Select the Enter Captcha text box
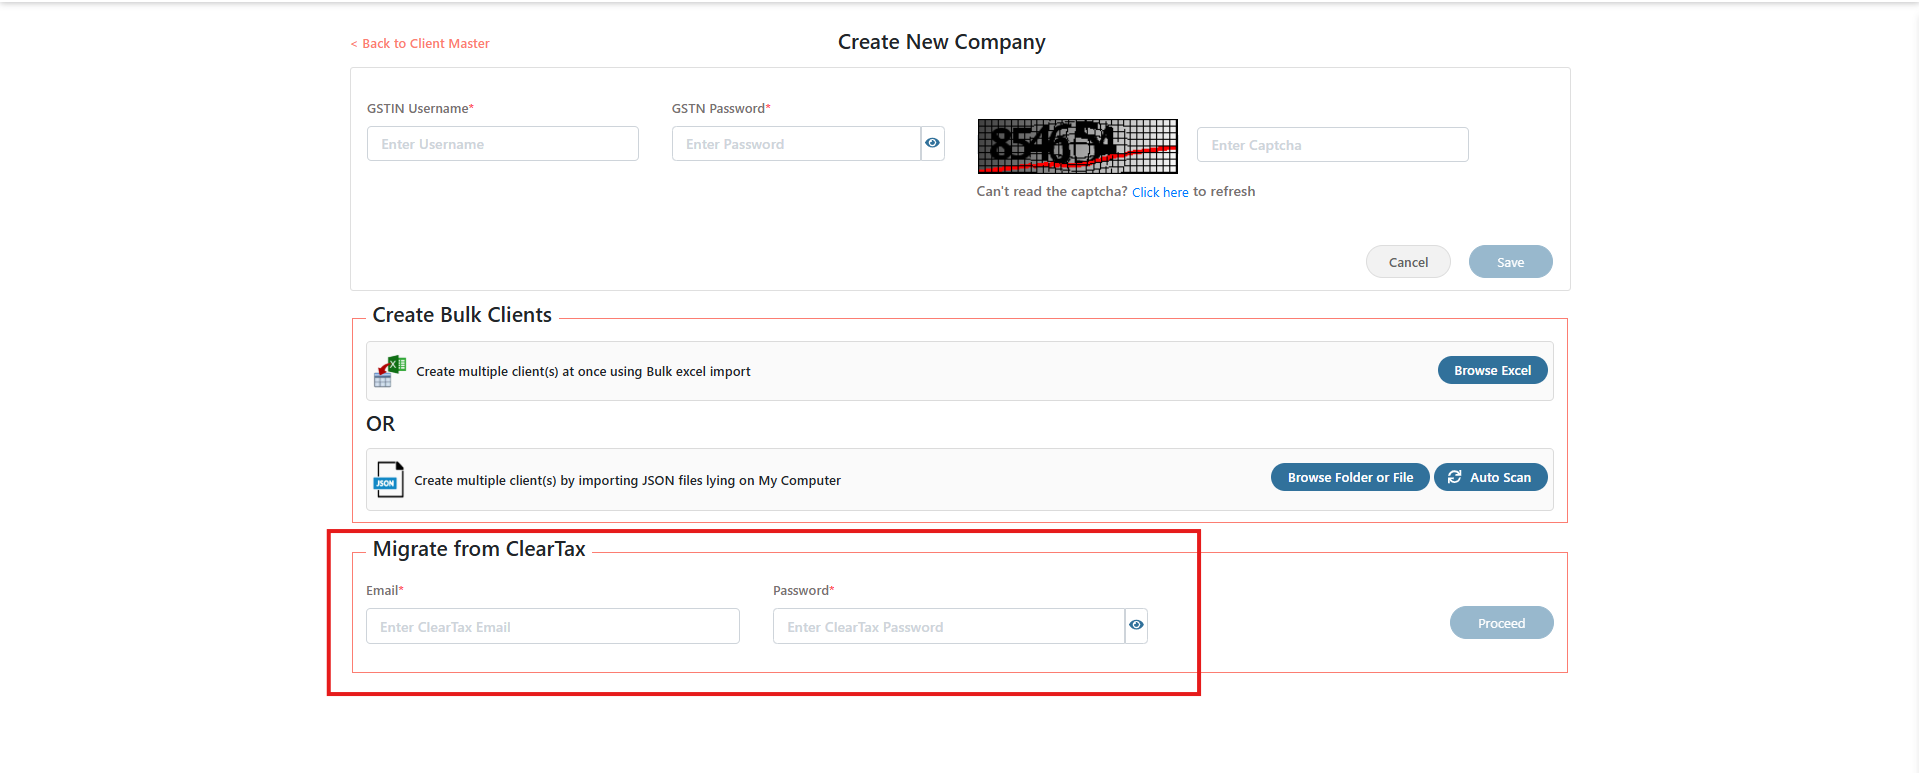Screen dimensions: 1919x773 [x=1332, y=145]
